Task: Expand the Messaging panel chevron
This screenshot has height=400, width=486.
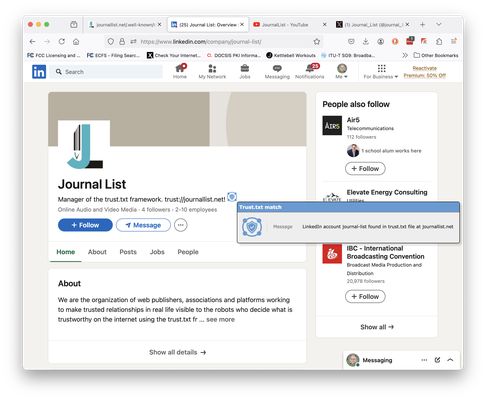Action: click(x=450, y=360)
